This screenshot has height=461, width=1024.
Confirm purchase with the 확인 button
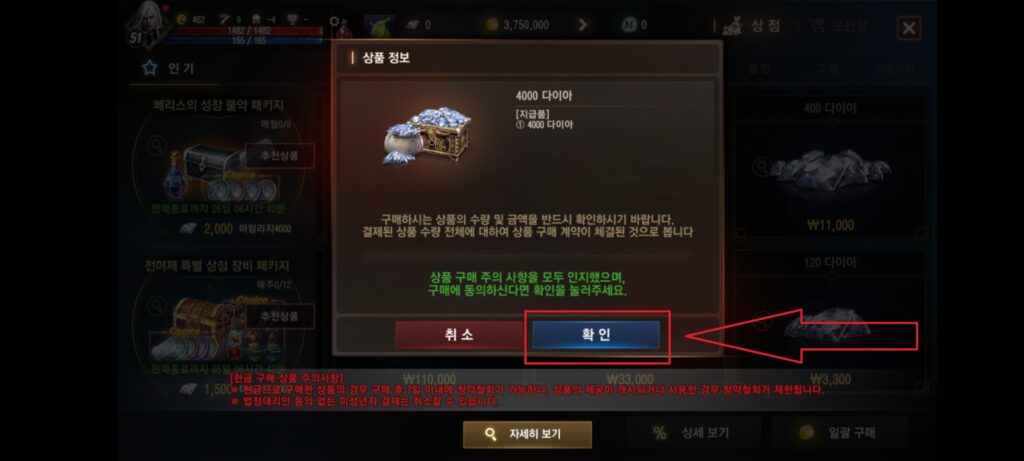click(596, 335)
